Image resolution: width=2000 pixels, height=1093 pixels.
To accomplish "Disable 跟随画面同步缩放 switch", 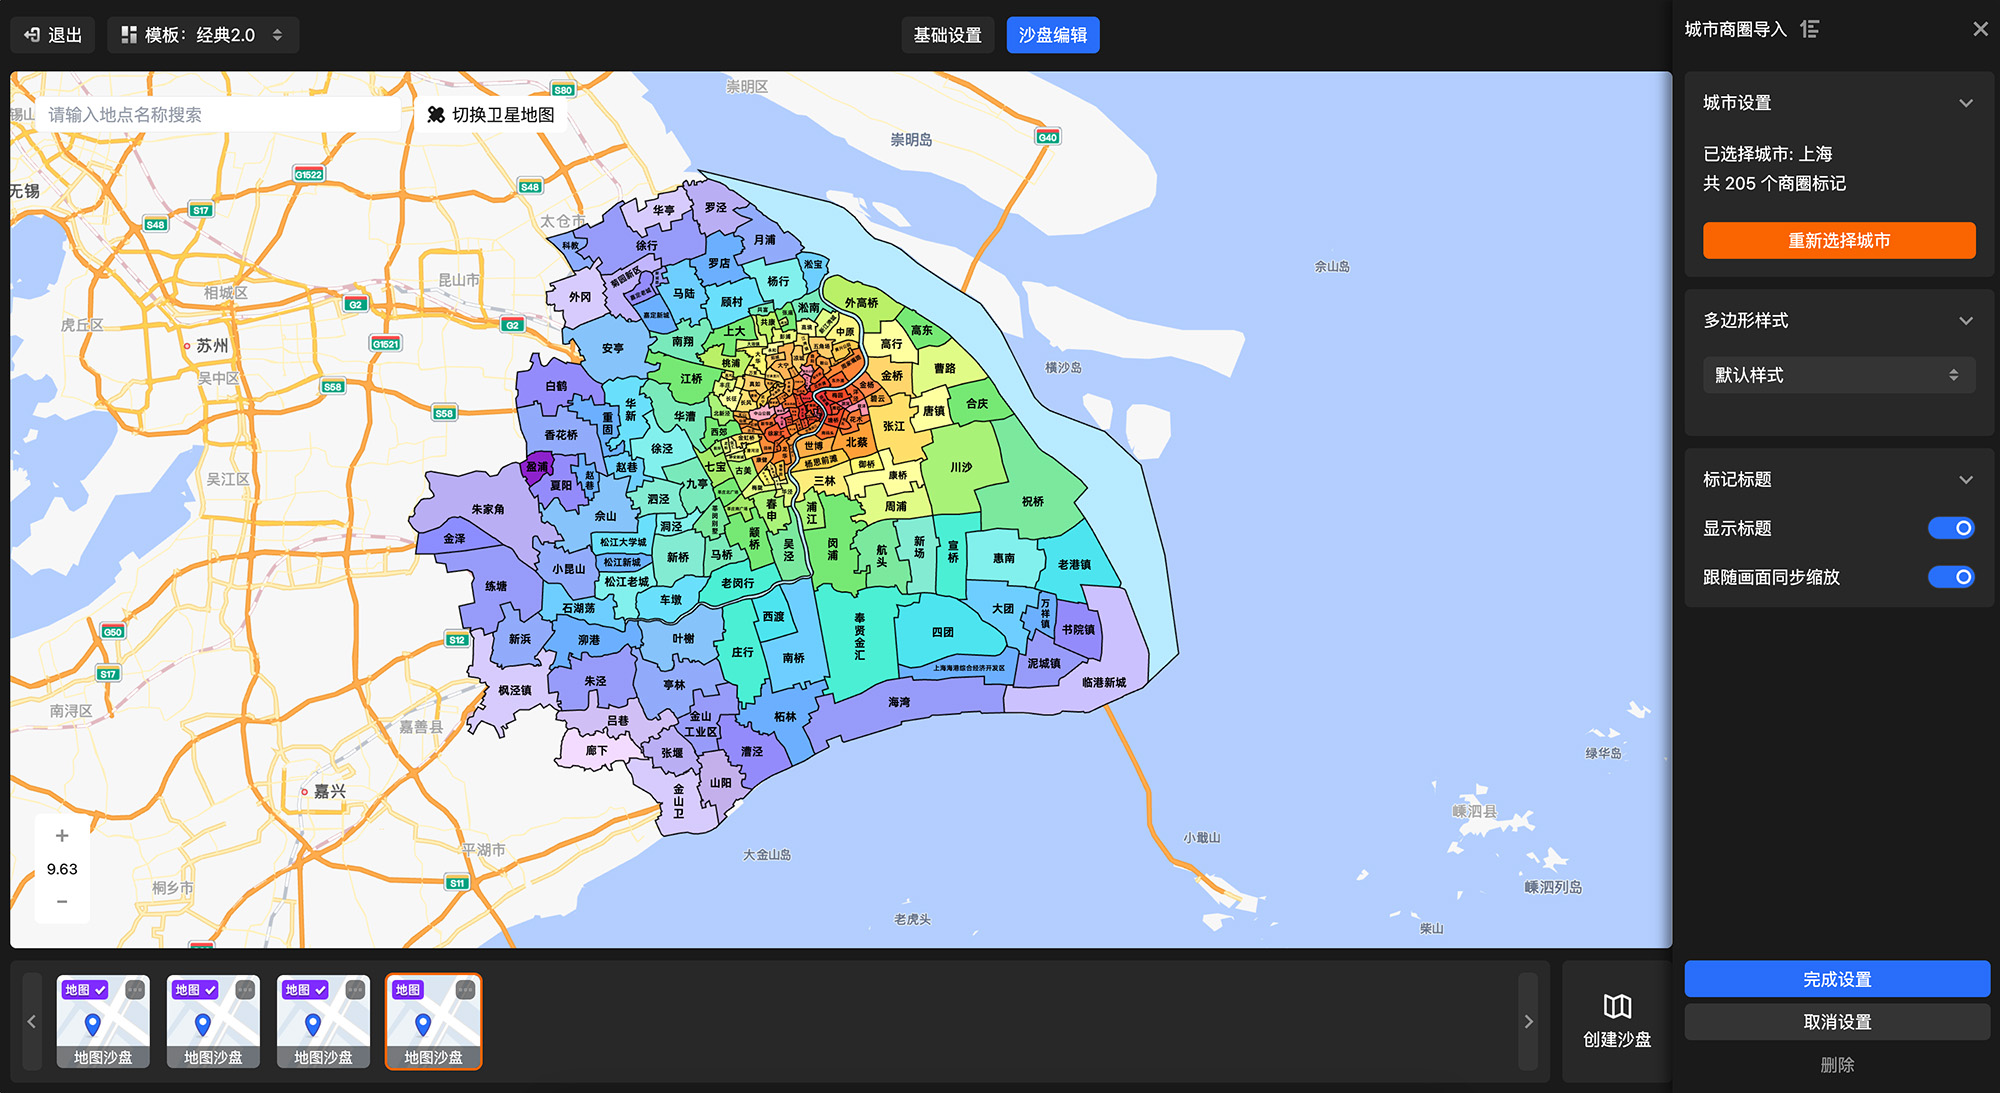I will click(1950, 577).
